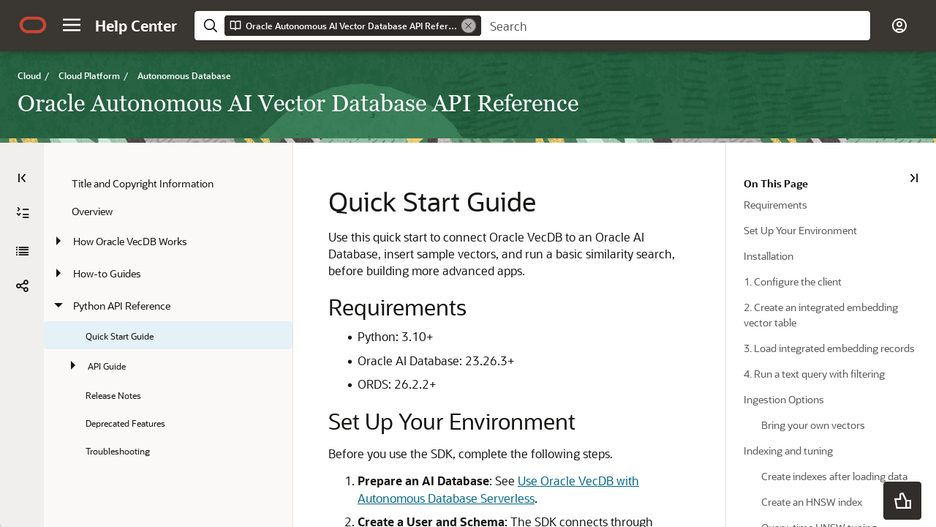Screen dimensions: 936x527
Task: Click the list view sidebar icon
Action: click(x=22, y=251)
